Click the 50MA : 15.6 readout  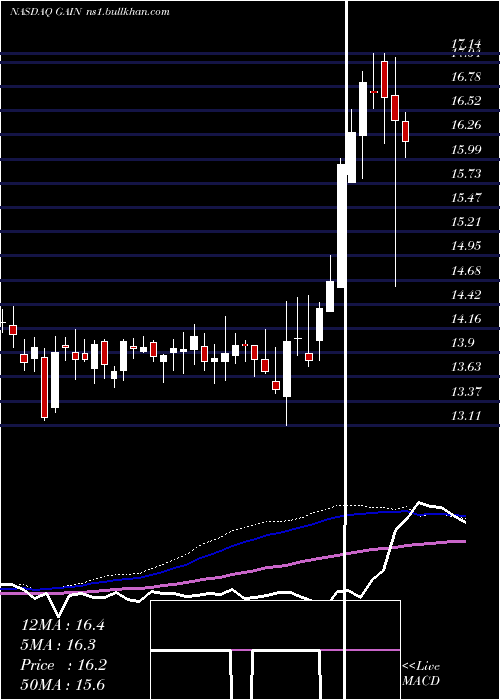[62, 685]
